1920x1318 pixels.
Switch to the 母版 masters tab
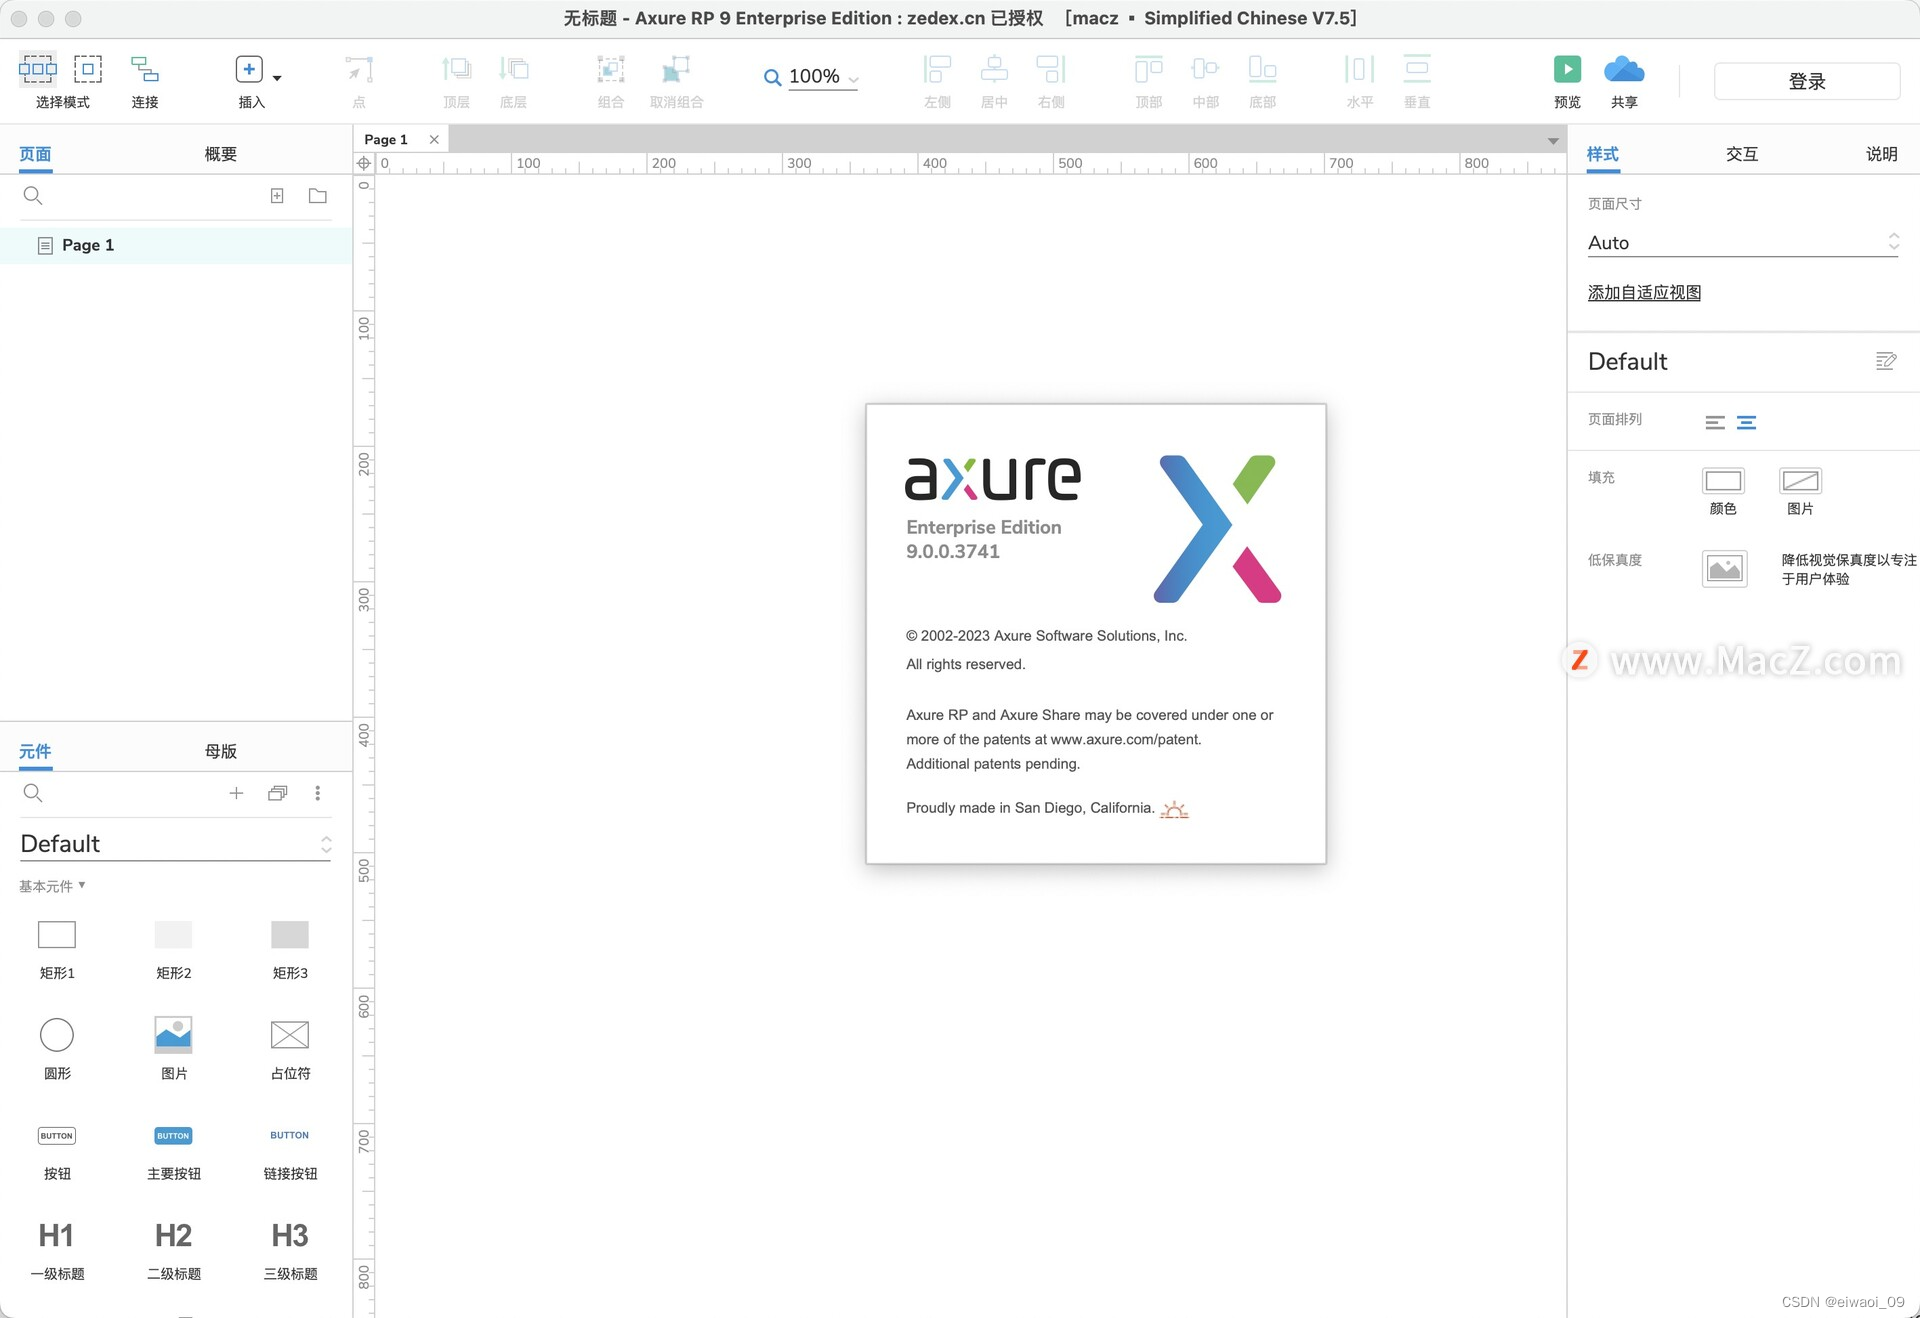(220, 751)
